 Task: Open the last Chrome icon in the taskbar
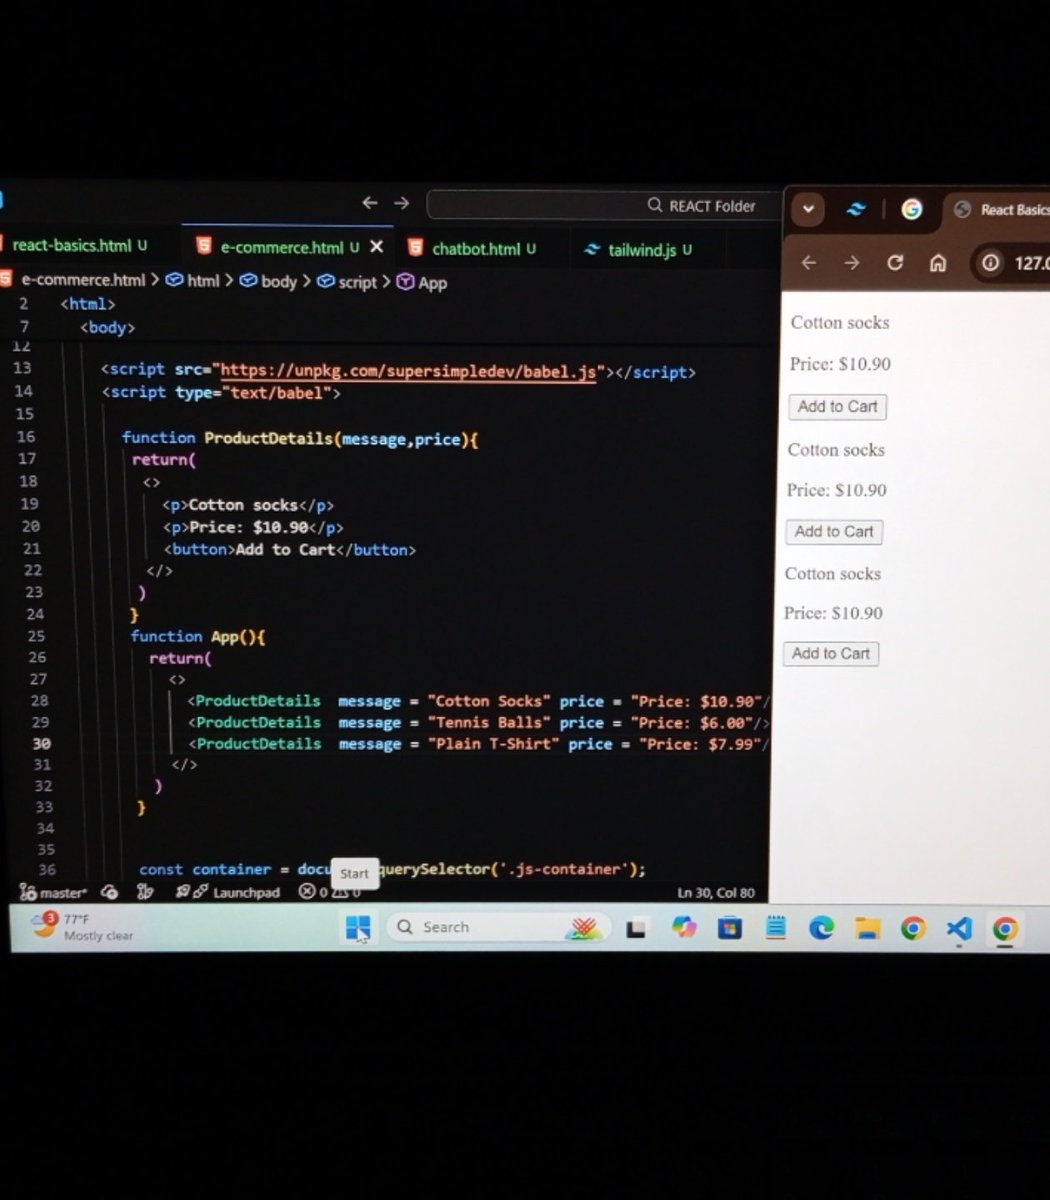(1004, 929)
